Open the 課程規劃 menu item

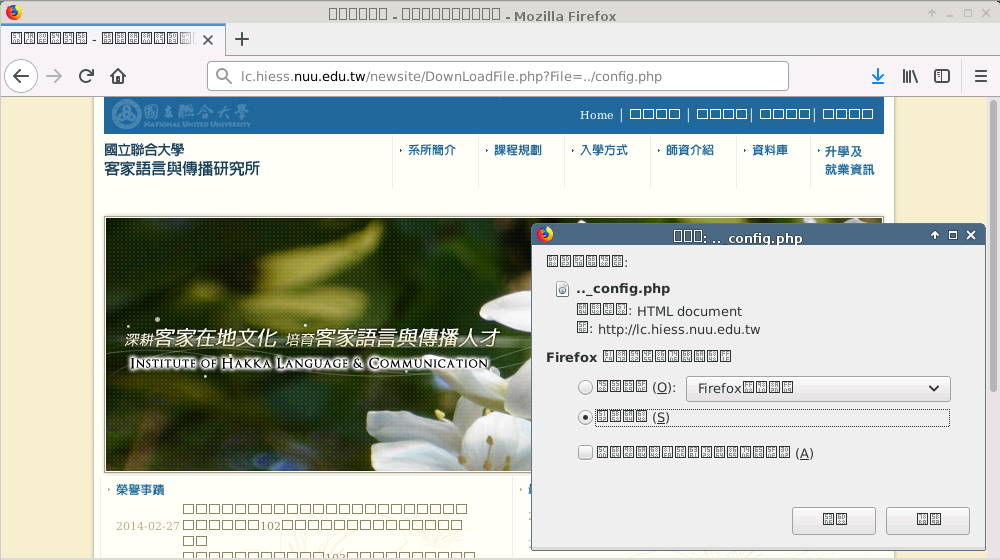[x=517, y=150]
